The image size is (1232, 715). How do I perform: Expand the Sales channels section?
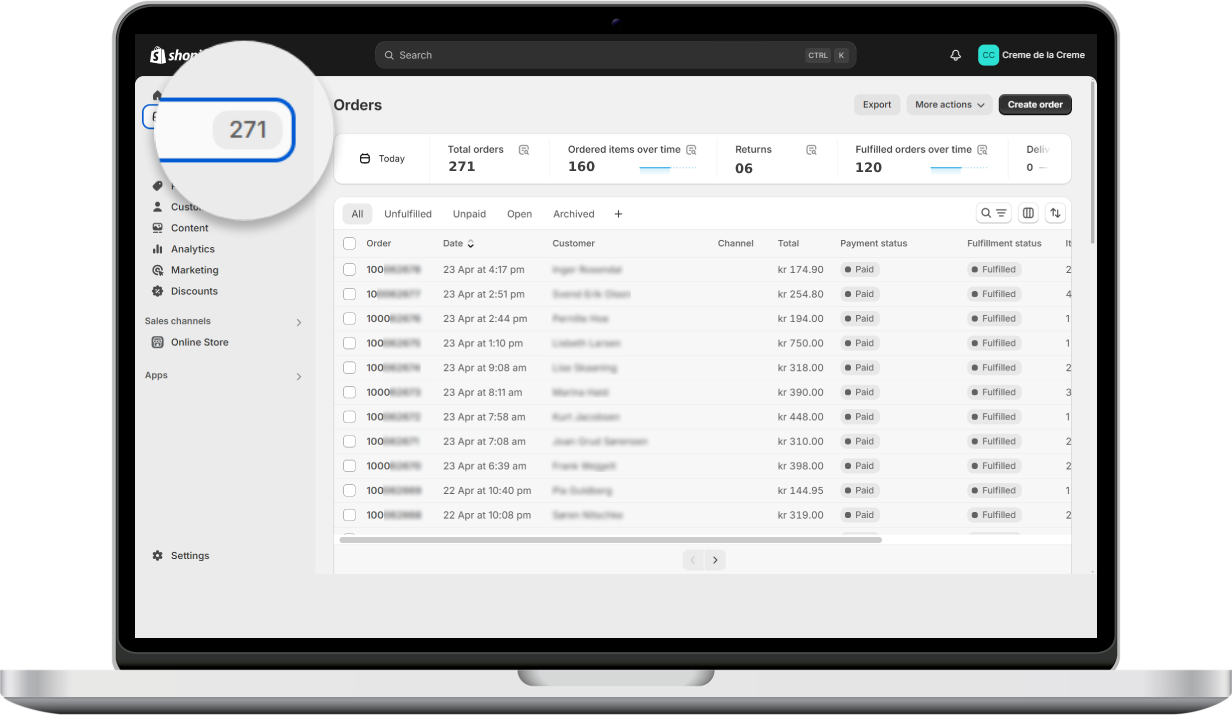[298, 322]
